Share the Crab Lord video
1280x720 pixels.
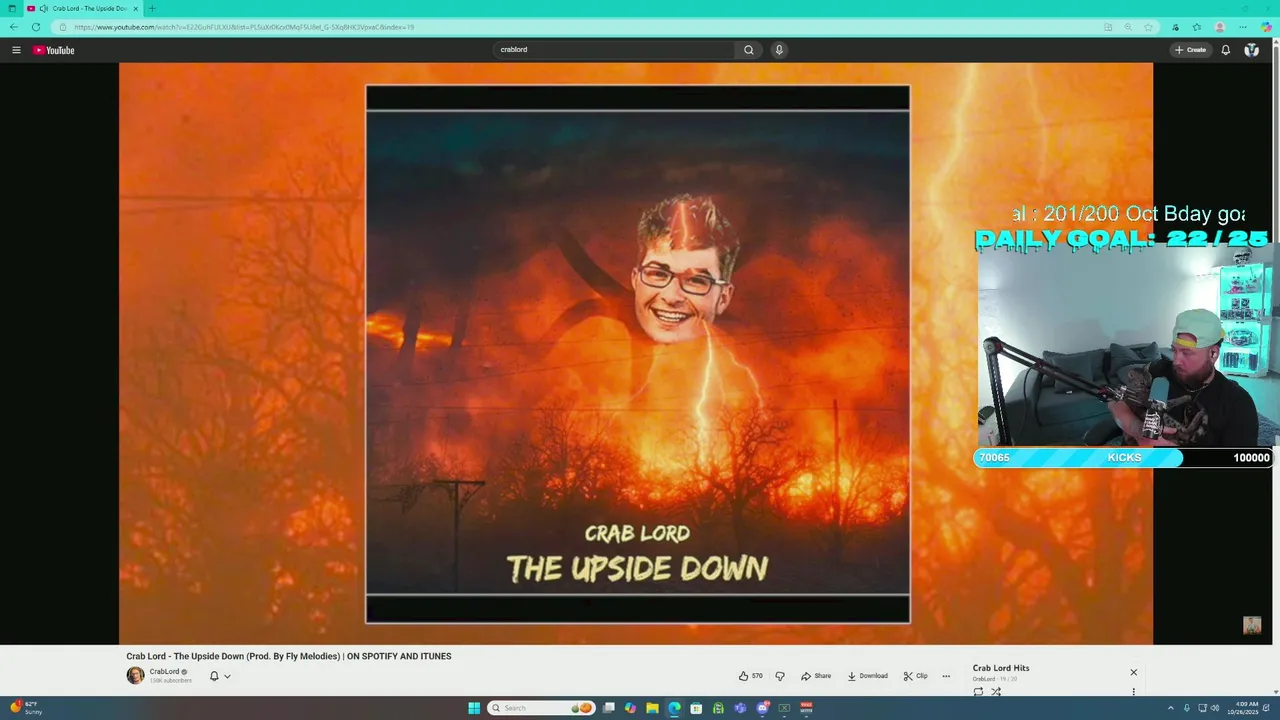click(x=816, y=676)
